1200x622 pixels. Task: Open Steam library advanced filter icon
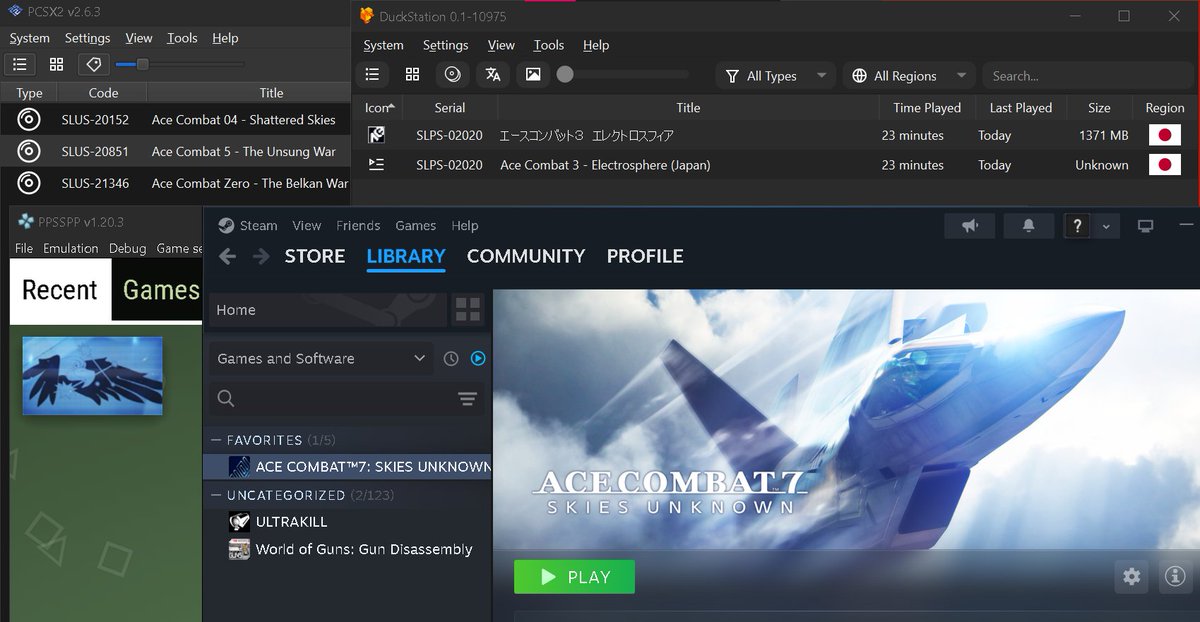pyautogui.click(x=467, y=399)
